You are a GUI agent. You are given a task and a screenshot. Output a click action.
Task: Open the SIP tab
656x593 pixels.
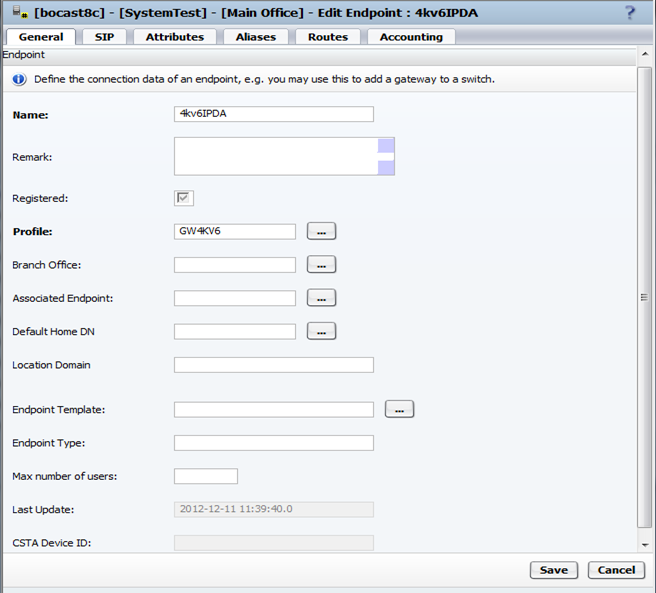pyautogui.click(x=104, y=37)
